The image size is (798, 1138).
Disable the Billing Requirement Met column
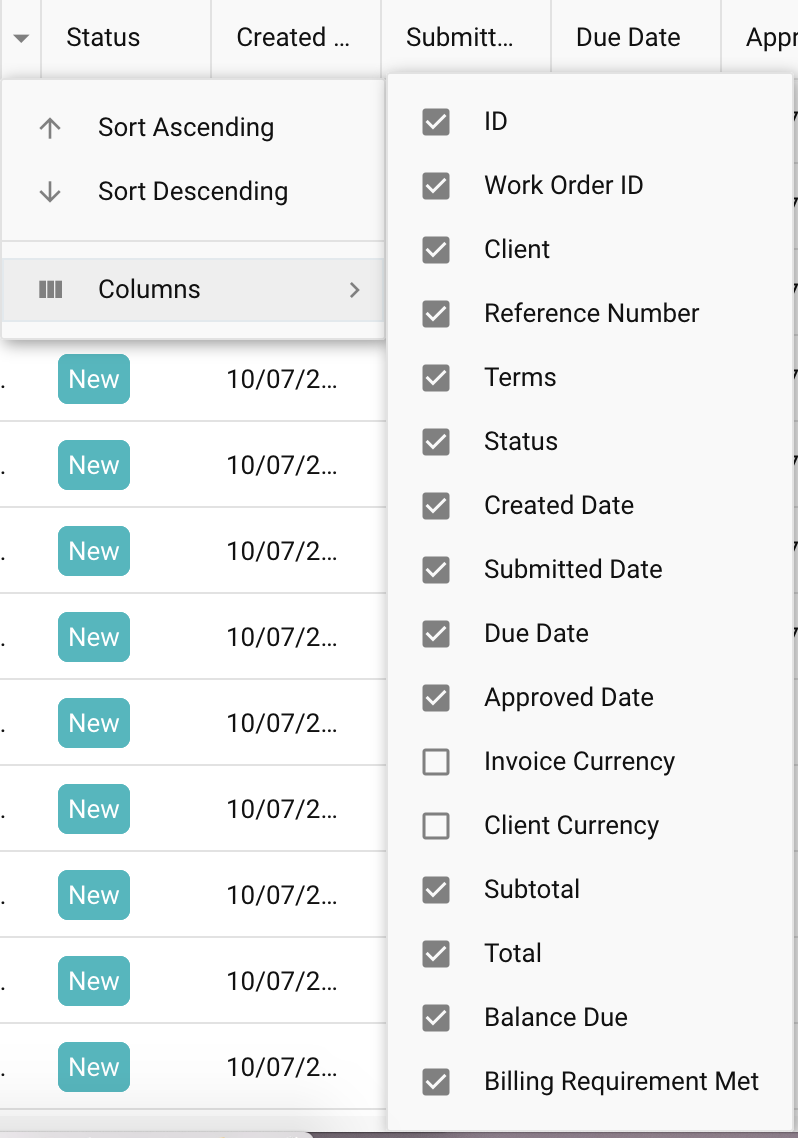(435, 1081)
